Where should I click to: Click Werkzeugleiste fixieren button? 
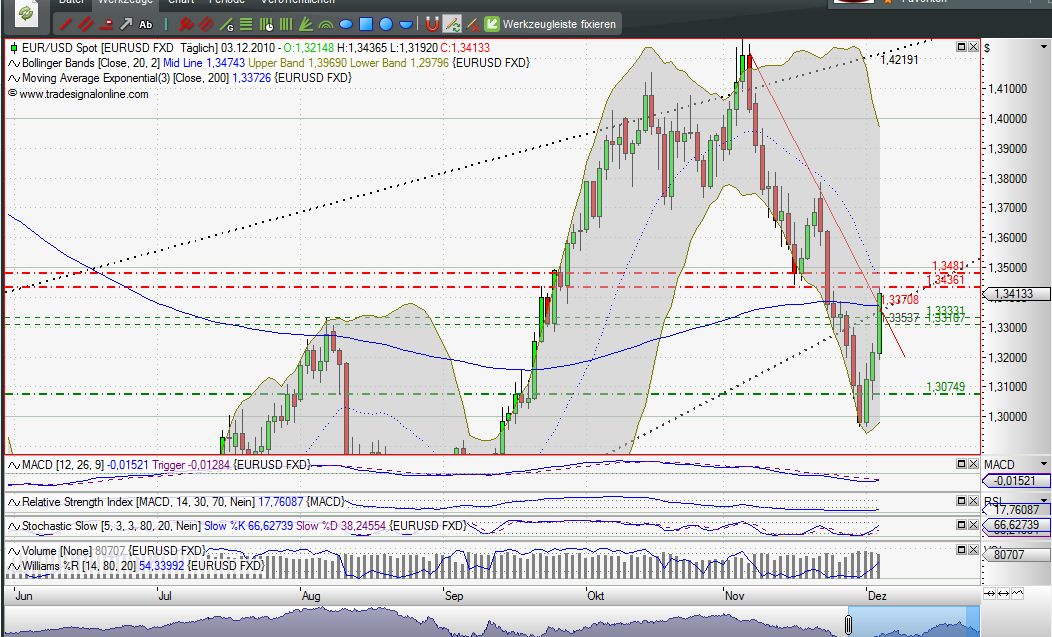(550, 24)
